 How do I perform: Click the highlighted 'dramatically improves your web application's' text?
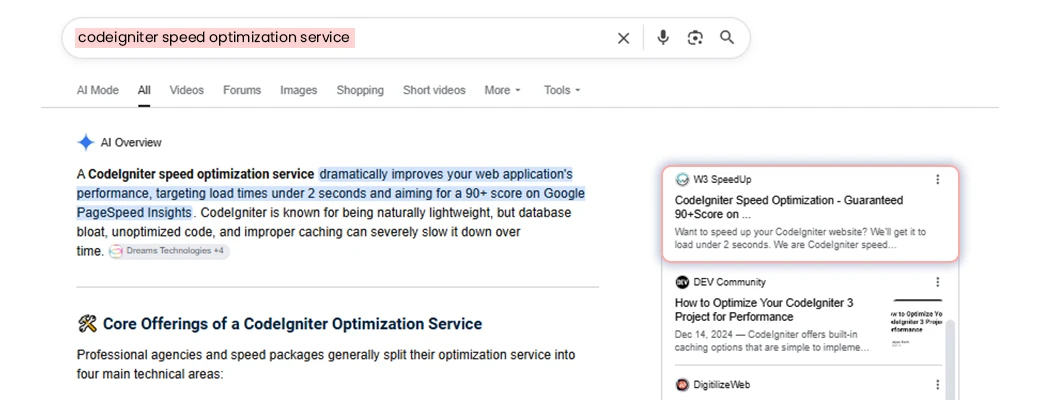[x=446, y=174]
